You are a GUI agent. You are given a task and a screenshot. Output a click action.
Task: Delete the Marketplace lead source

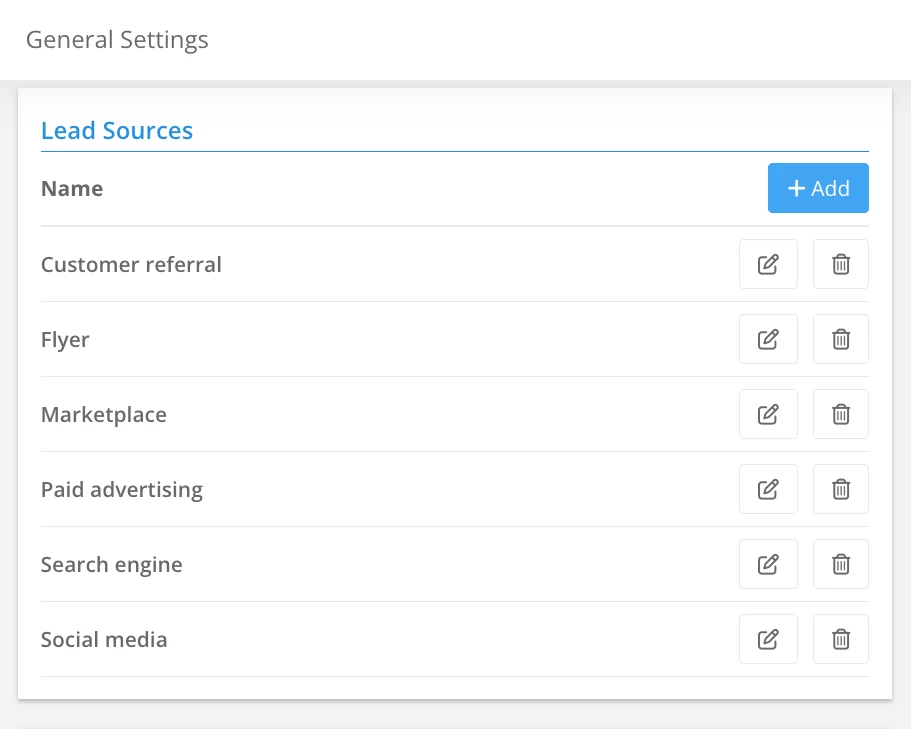(x=841, y=414)
